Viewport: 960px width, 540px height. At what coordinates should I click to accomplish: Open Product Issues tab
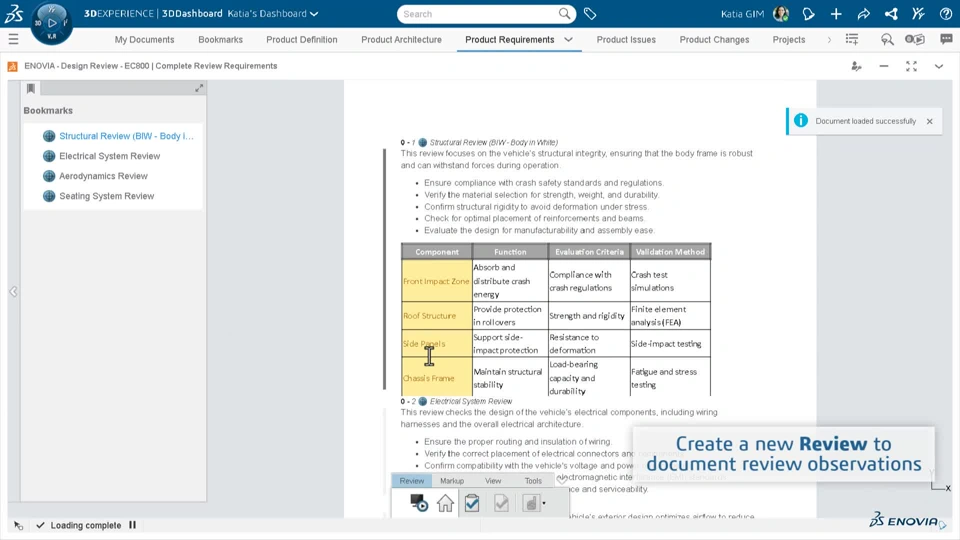(626, 39)
